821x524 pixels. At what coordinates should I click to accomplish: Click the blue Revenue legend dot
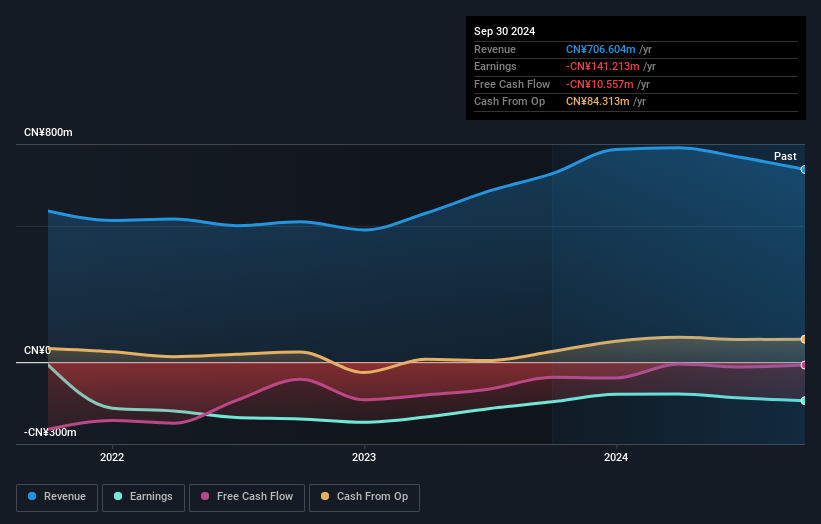(x=31, y=496)
